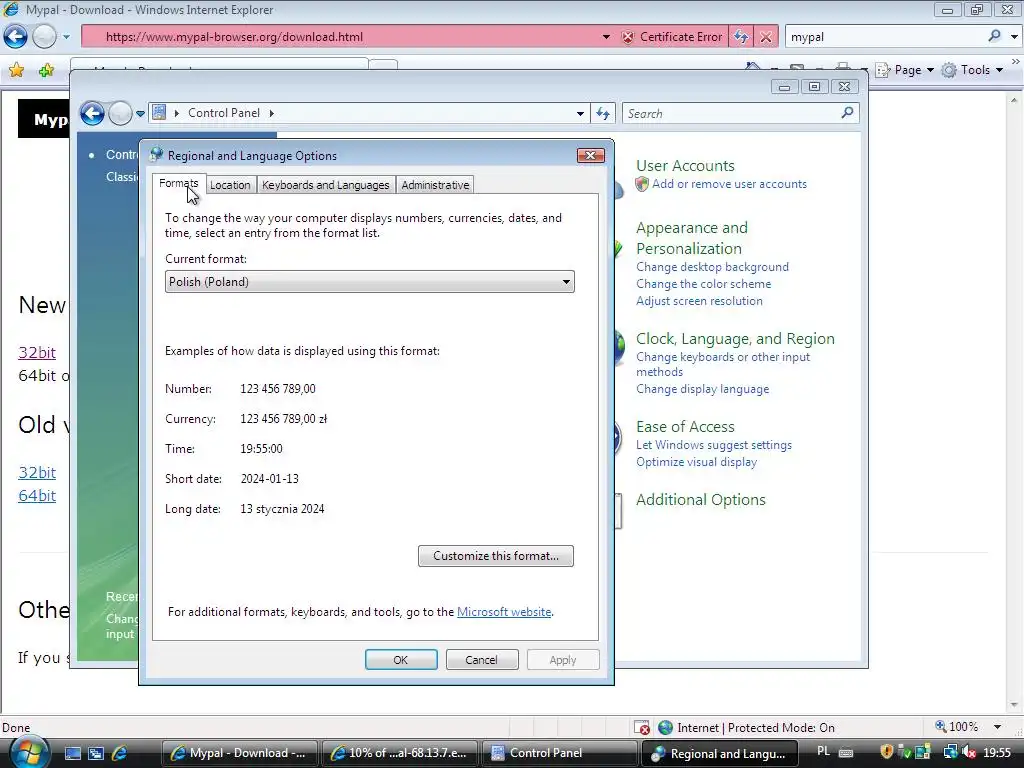Click the PL language bar indicator
The image size is (1024, 768).
coord(824,752)
